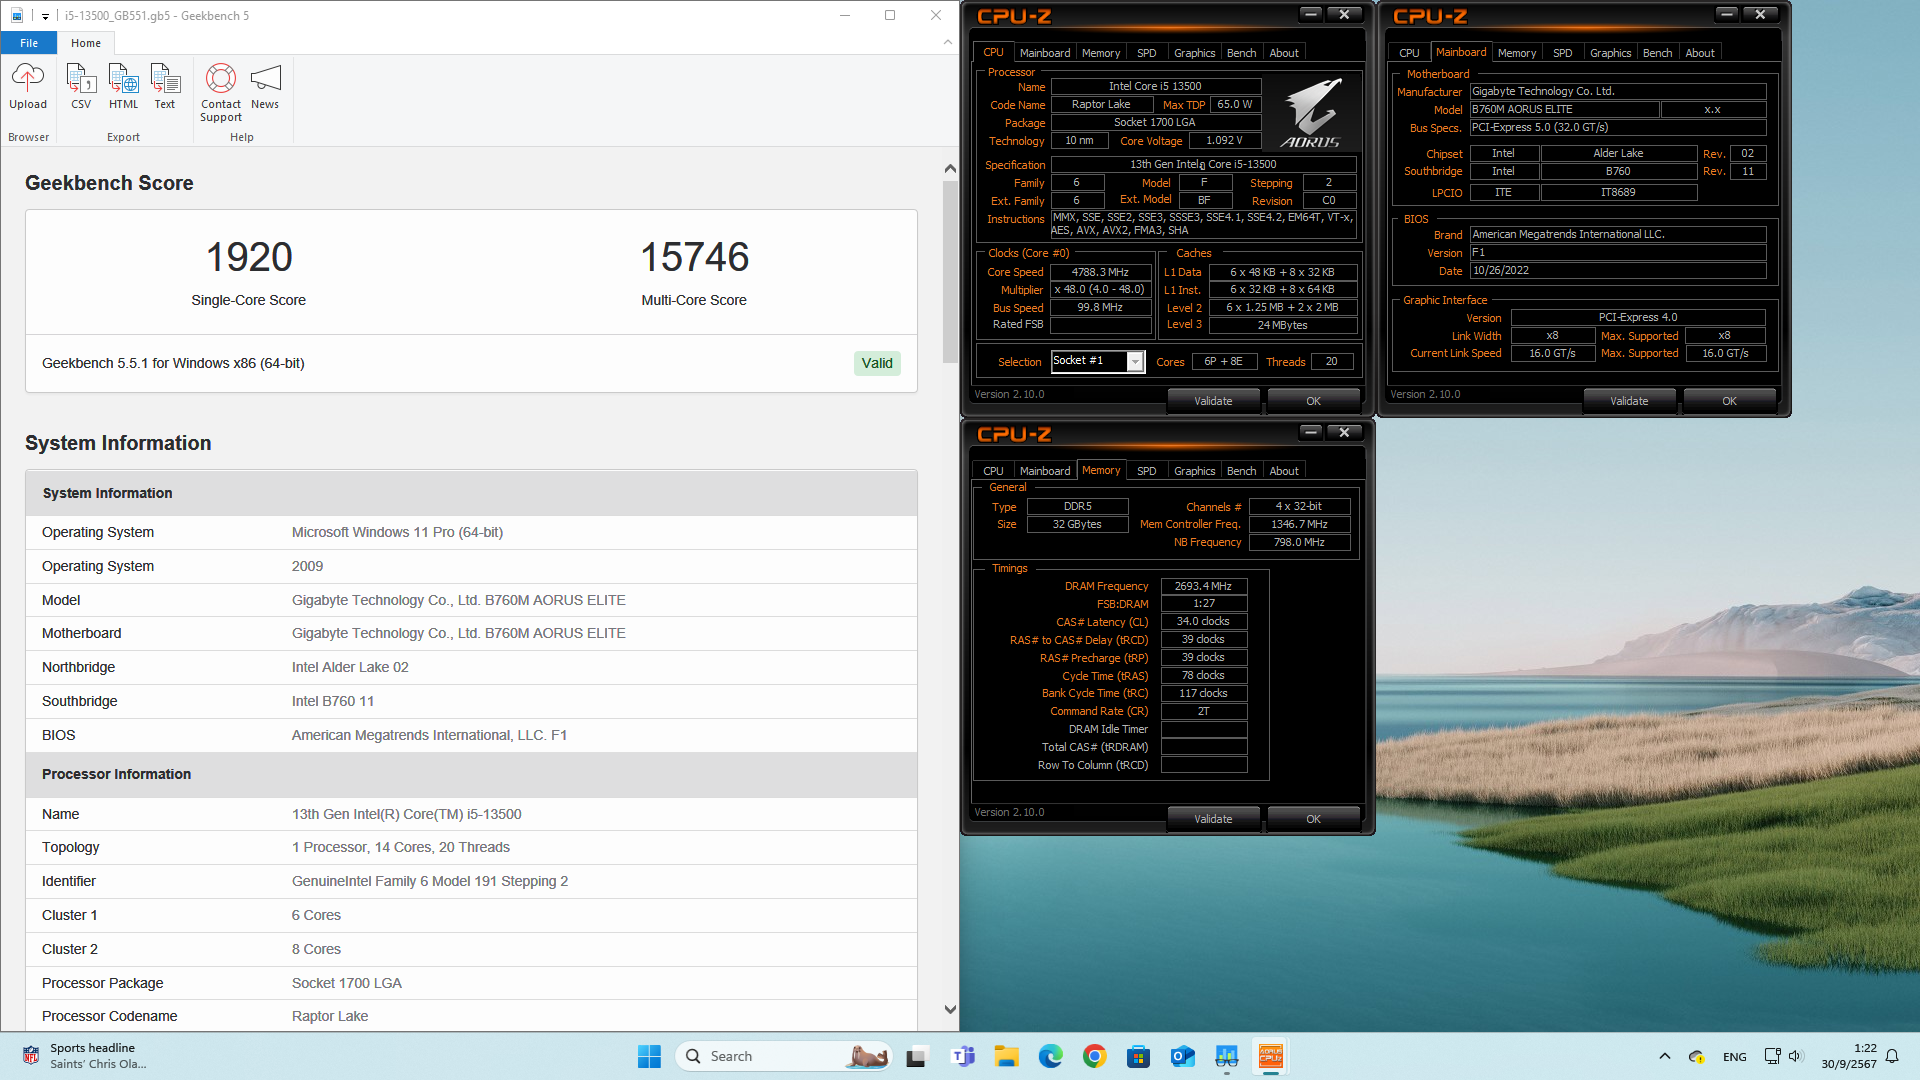Click single-core score 1920
Screen dimensions: 1920x1080
coord(249,257)
